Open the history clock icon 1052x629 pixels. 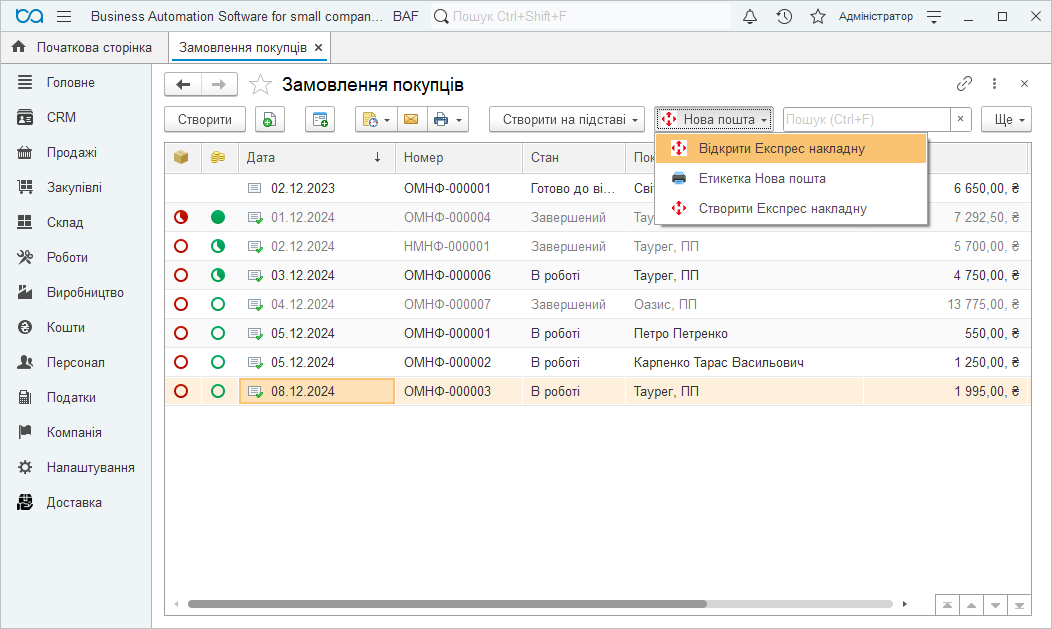pos(784,17)
